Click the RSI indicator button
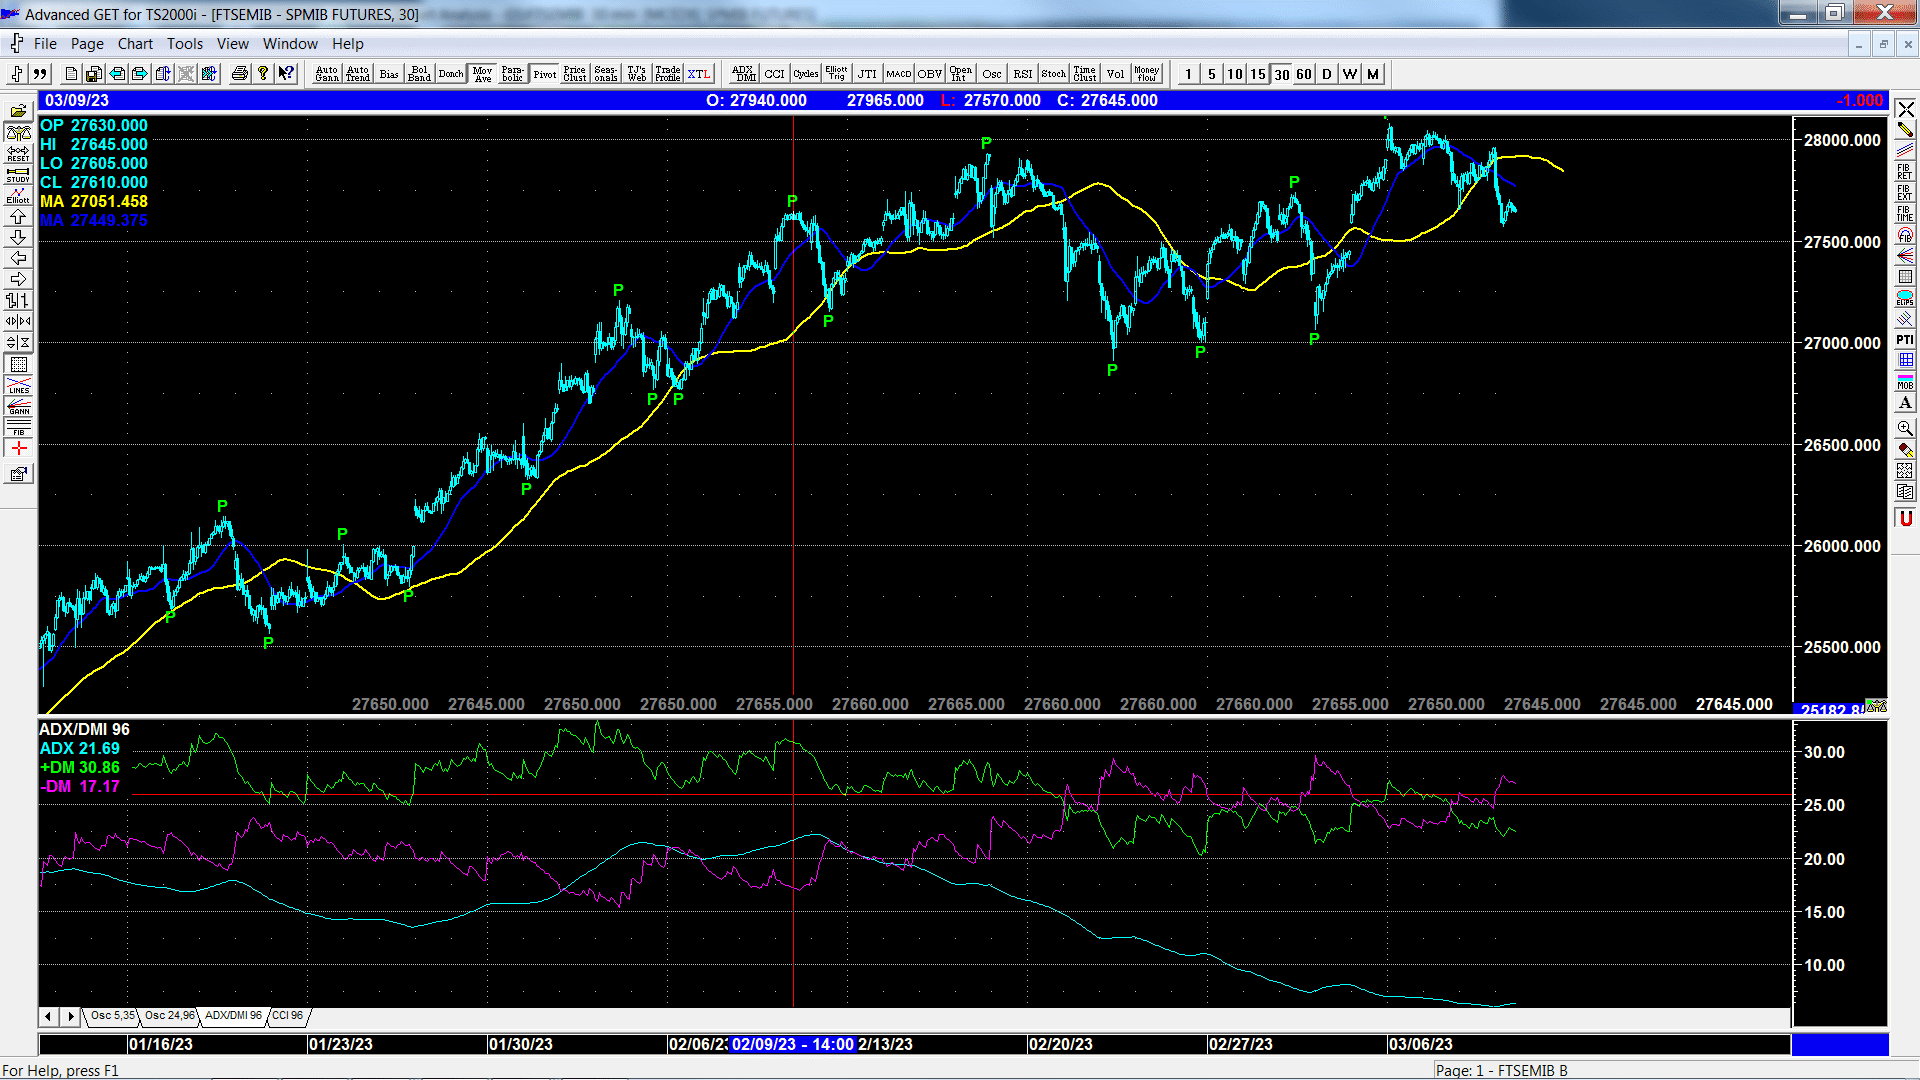 (1023, 74)
